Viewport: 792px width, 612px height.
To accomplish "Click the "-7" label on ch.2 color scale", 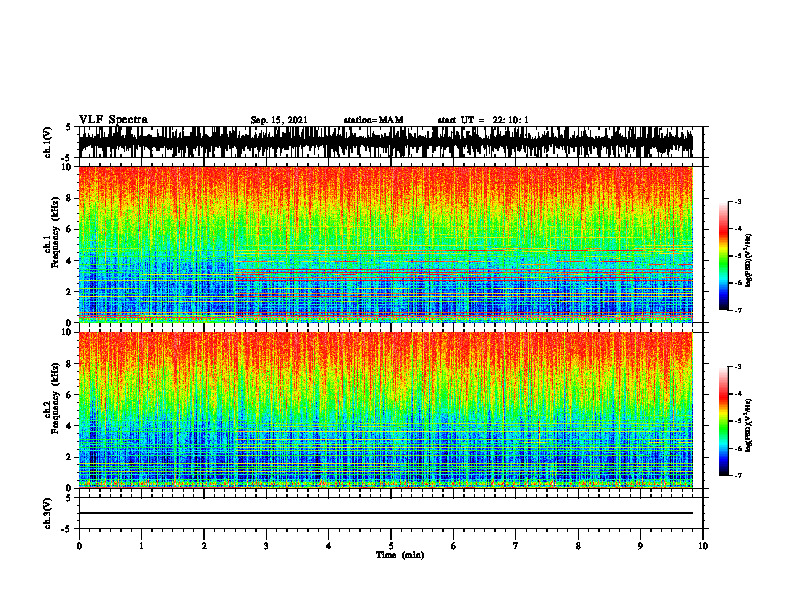I will pyautogui.click(x=738, y=476).
